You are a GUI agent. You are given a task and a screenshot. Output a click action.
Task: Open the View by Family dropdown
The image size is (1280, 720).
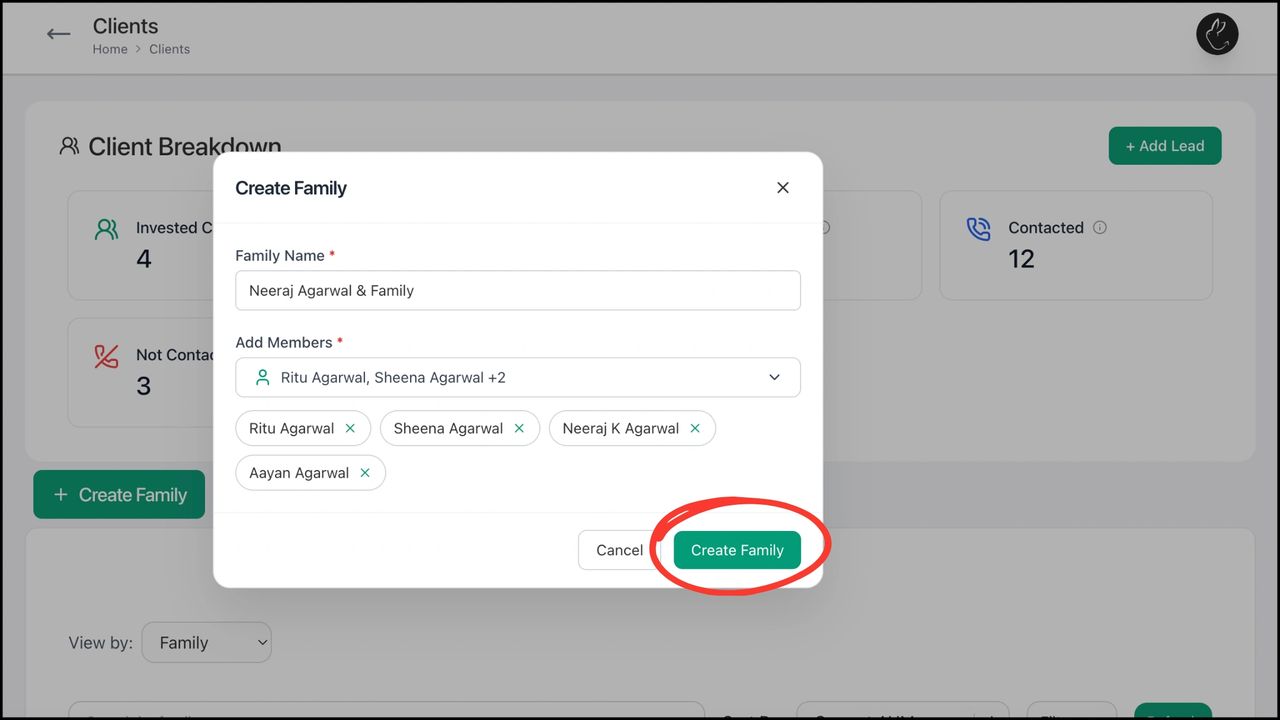click(x=206, y=642)
